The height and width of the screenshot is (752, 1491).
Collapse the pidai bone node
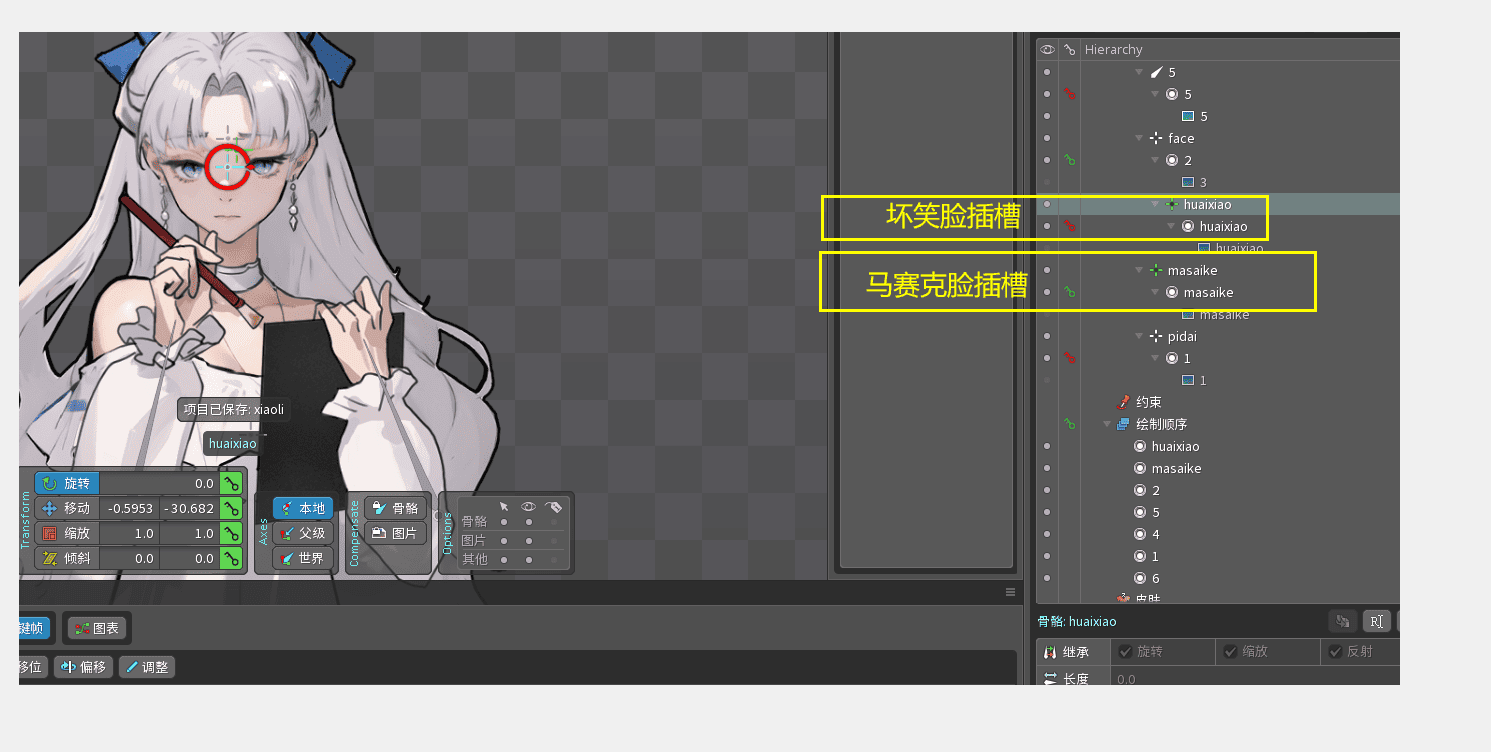click(x=1139, y=336)
